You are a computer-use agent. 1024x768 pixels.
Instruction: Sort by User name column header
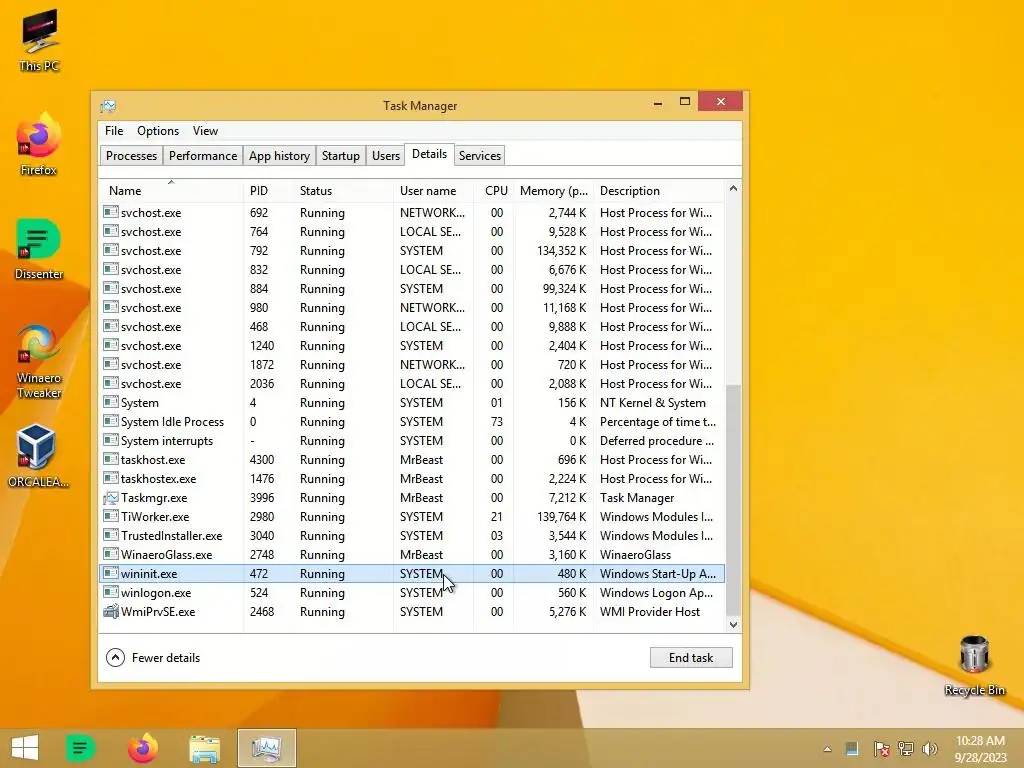tap(434, 191)
